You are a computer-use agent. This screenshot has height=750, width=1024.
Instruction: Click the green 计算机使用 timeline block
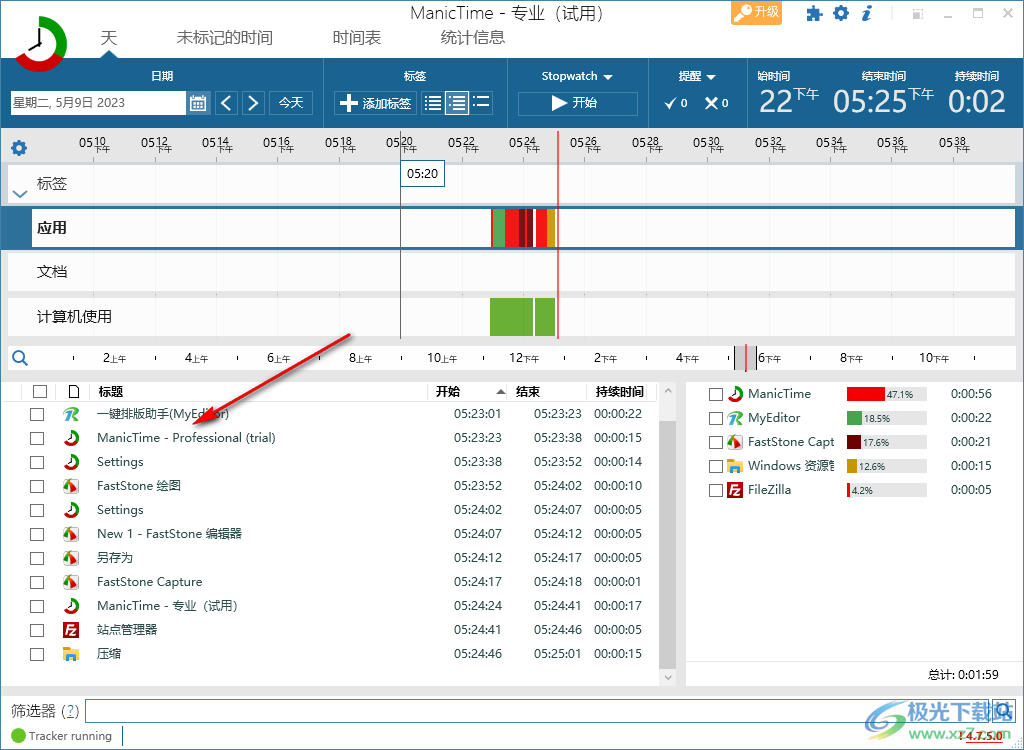(522, 317)
